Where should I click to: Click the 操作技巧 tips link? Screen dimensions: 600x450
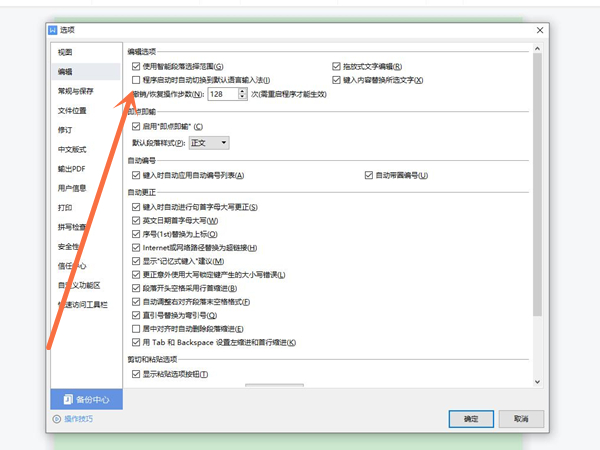point(78,419)
